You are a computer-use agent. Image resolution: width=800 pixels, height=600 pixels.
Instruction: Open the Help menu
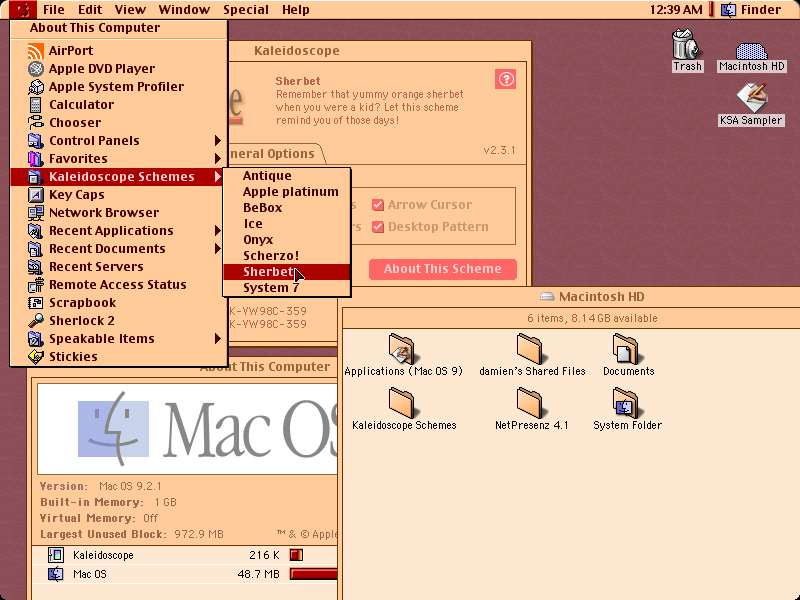click(295, 10)
